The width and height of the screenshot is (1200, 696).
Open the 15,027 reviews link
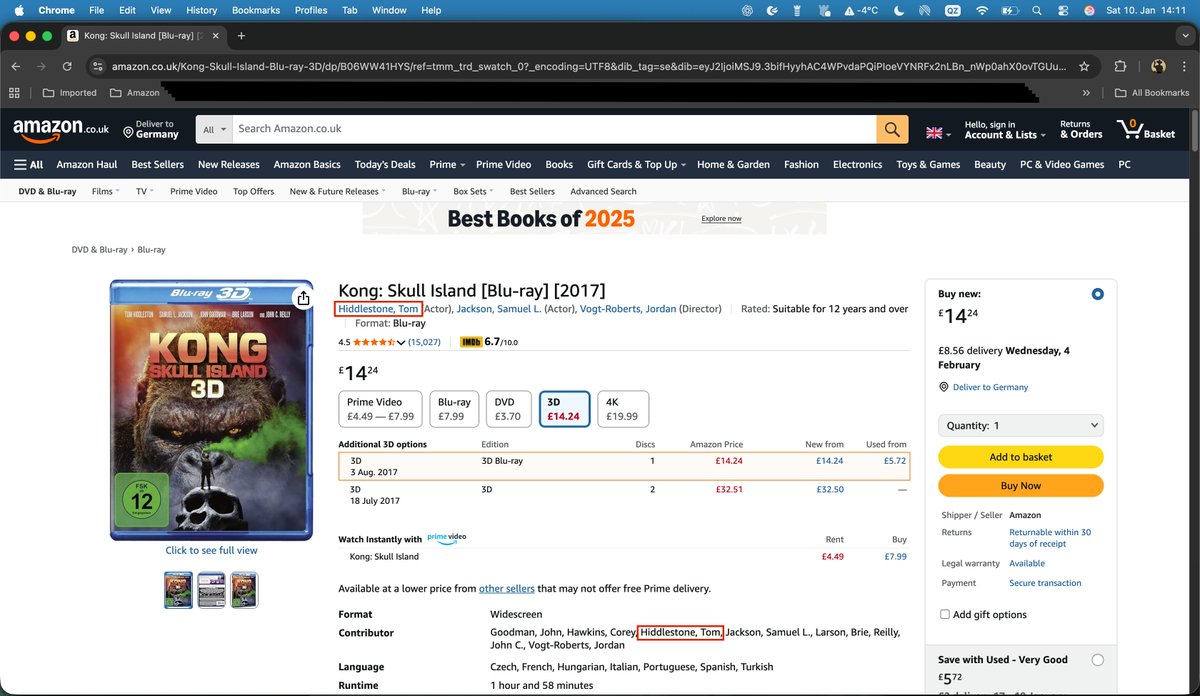click(425, 342)
